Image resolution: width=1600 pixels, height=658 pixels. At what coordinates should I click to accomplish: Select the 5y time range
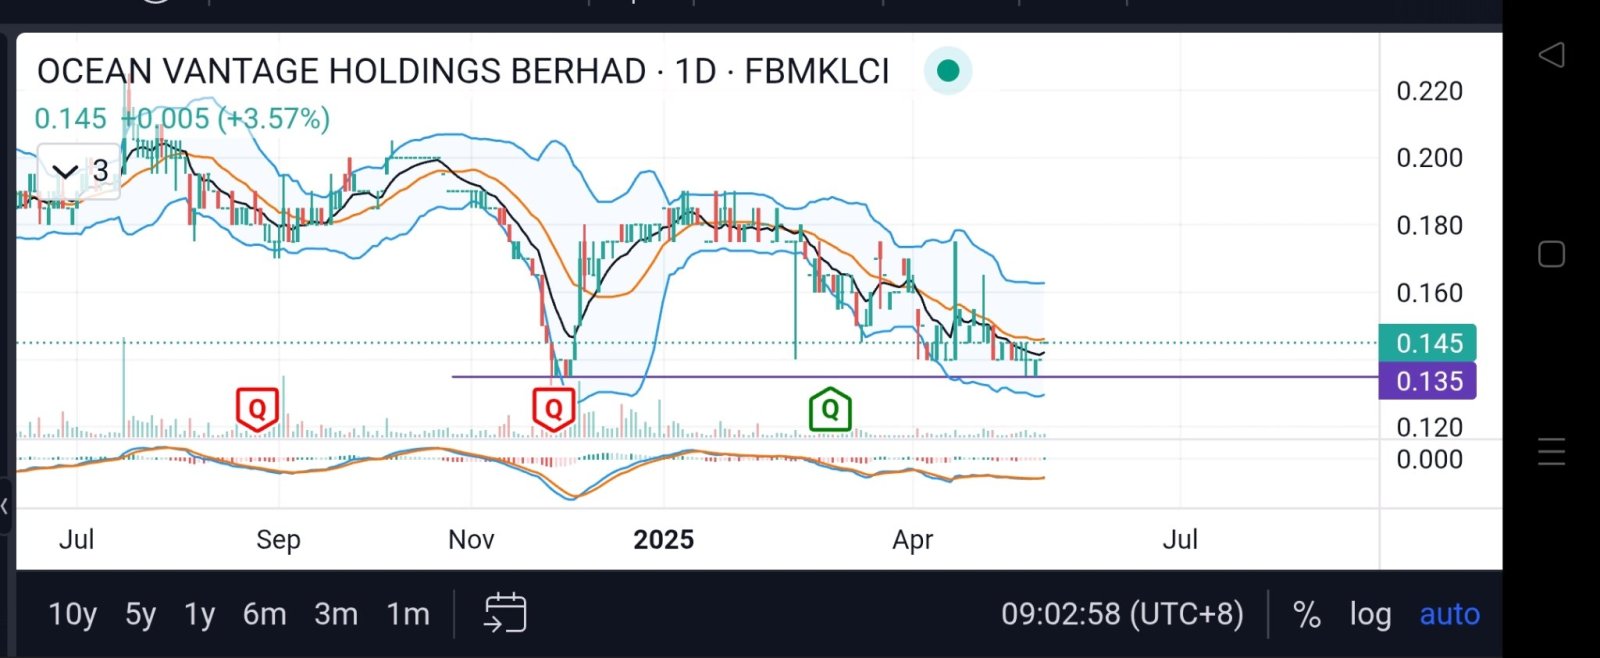tap(140, 614)
